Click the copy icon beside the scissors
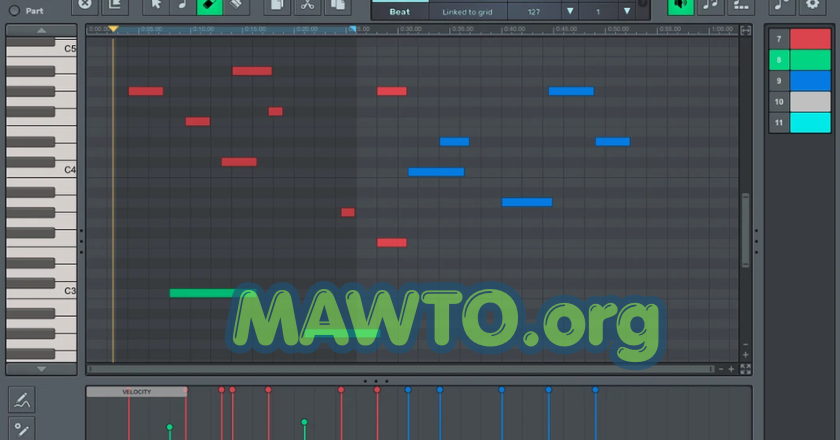 coord(276,5)
